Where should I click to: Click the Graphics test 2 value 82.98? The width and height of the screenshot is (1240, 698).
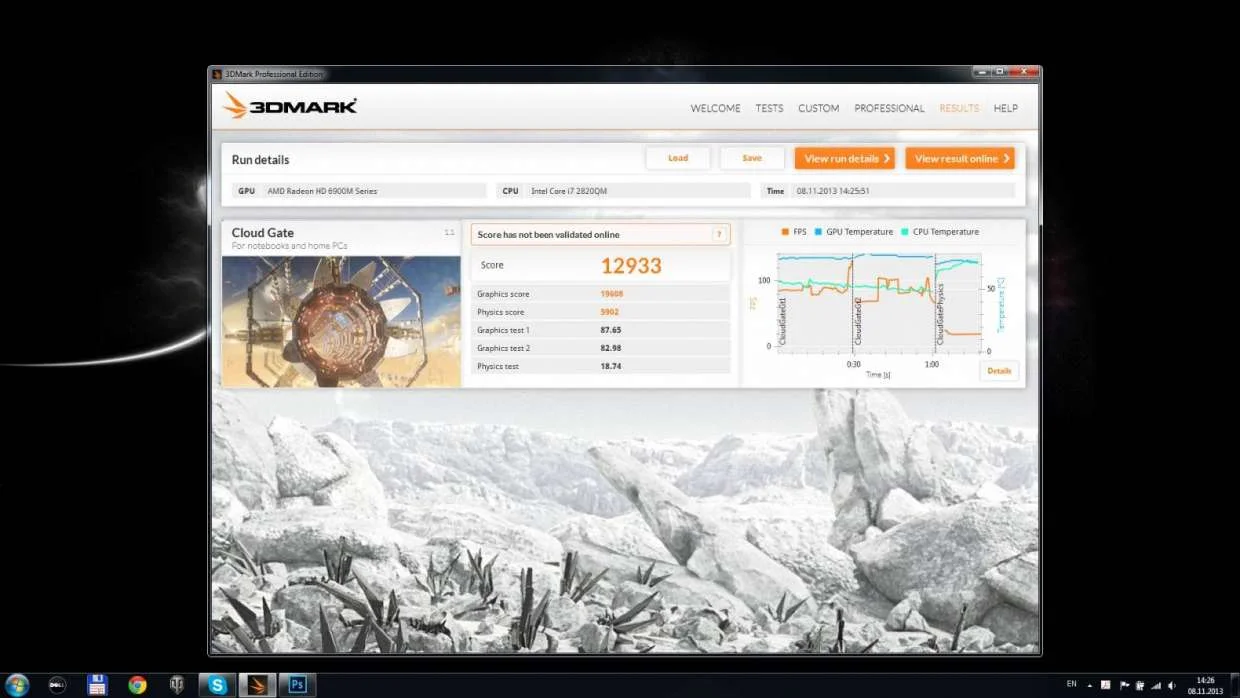click(611, 348)
